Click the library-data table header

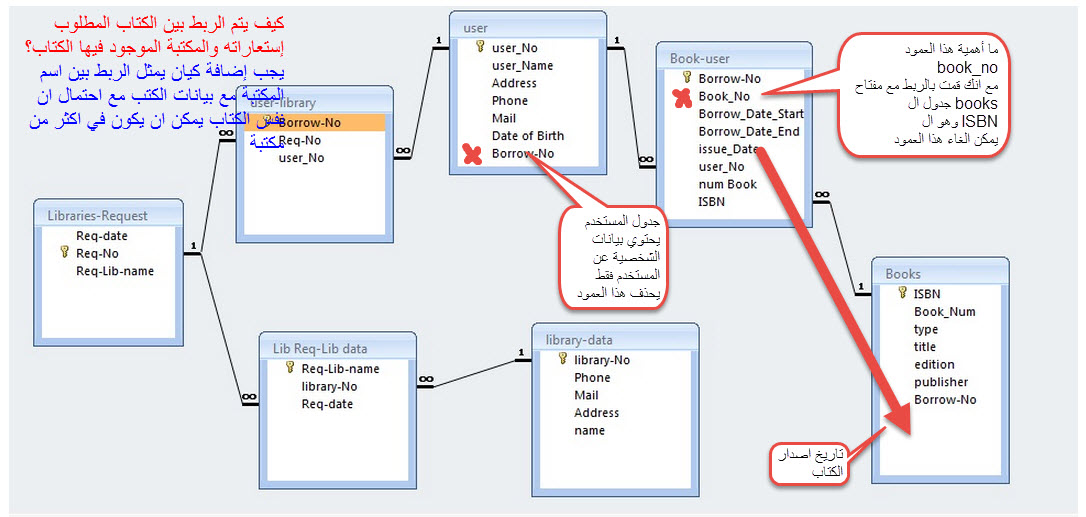pyautogui.click(x=614, y=340)
